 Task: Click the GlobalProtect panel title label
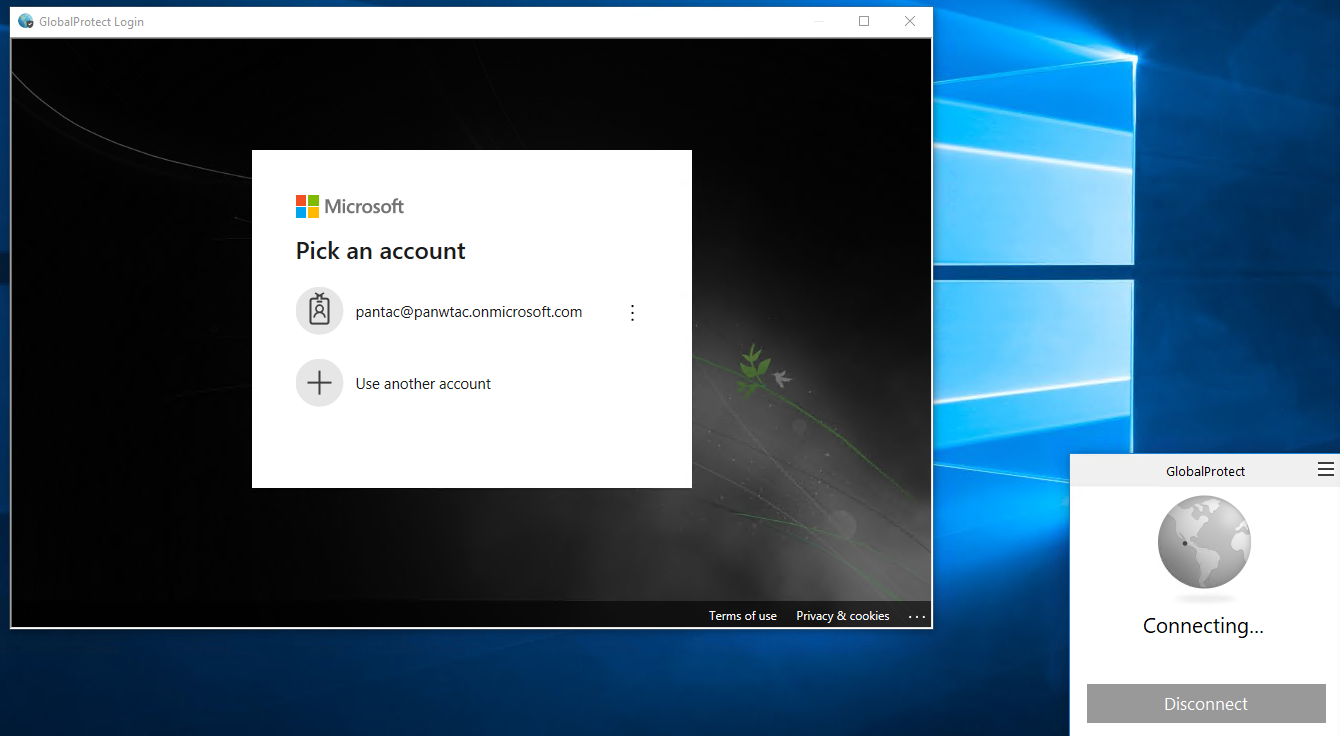[x=1204, y=470]
